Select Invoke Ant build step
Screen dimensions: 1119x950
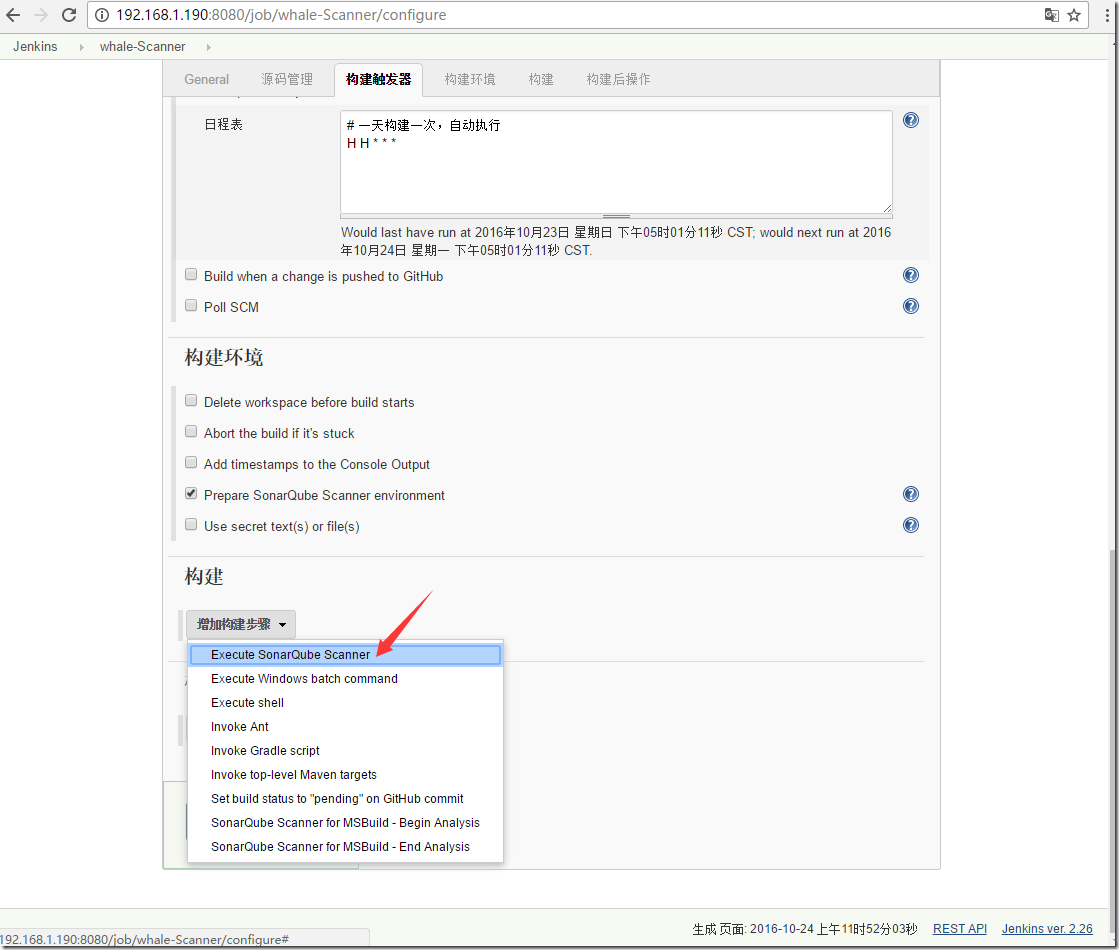click(345, 727)
